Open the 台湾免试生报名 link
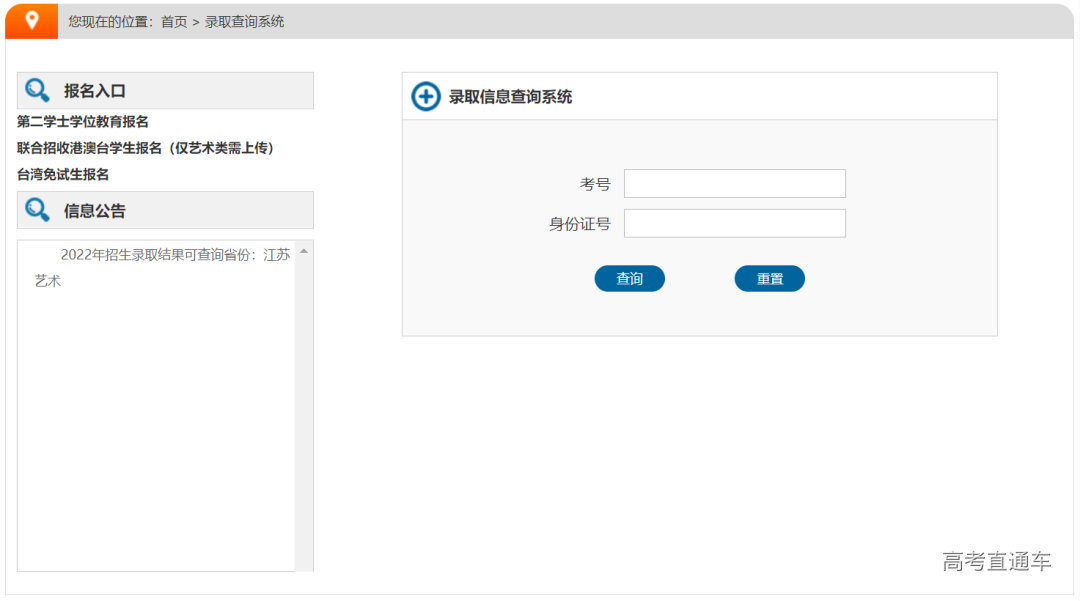Screen dimensions: 1080x601 [x=63, y=174]
